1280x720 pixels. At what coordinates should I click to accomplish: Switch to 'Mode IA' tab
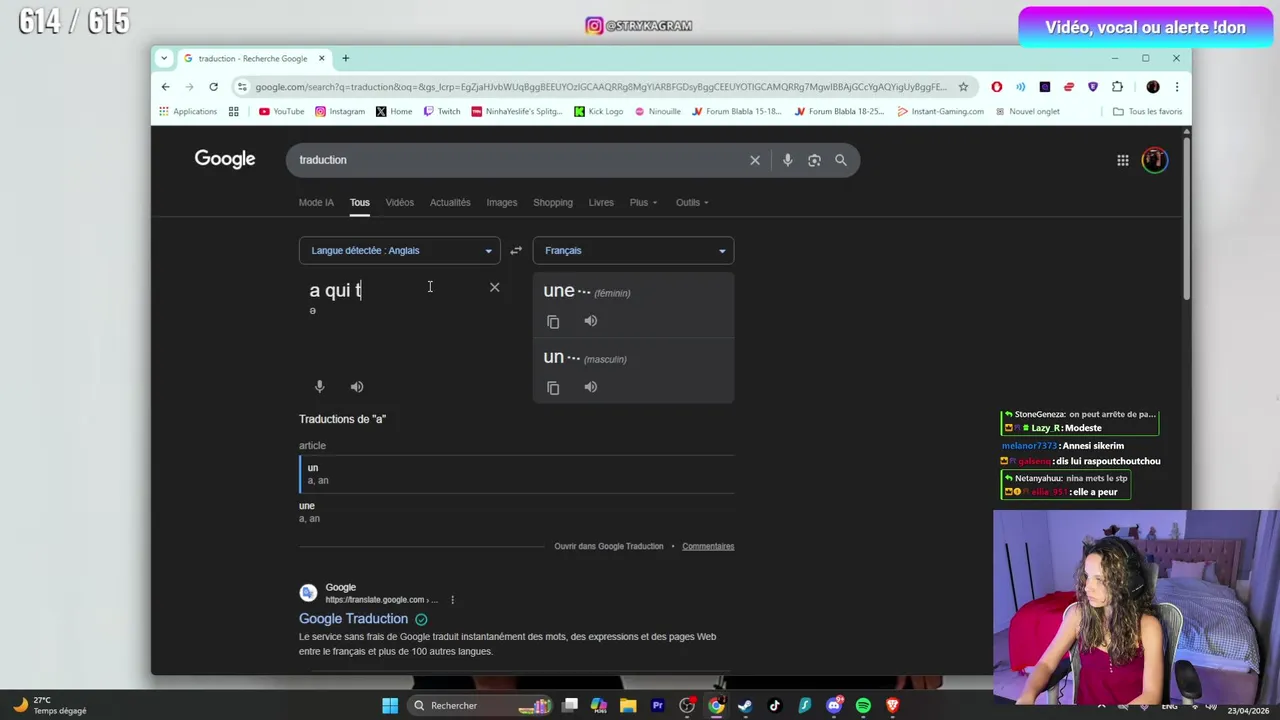(x=316, y=202)
